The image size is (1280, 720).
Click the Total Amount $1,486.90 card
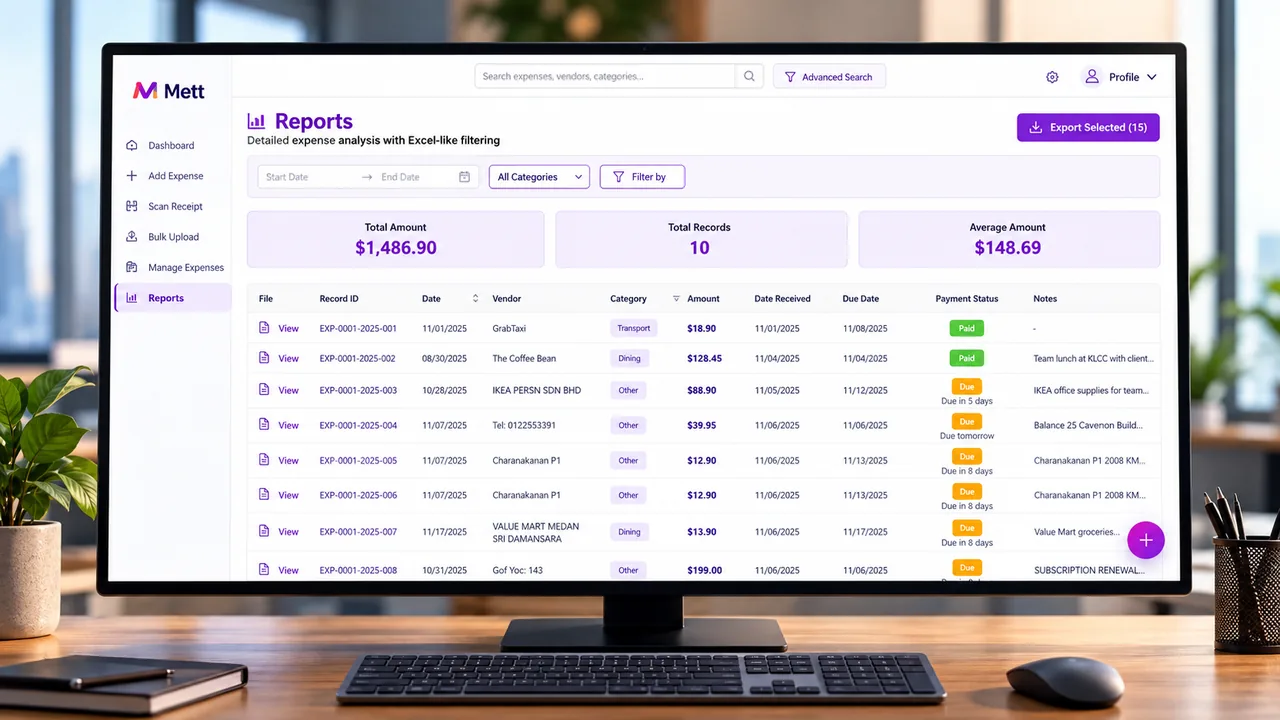pos(395,239)
